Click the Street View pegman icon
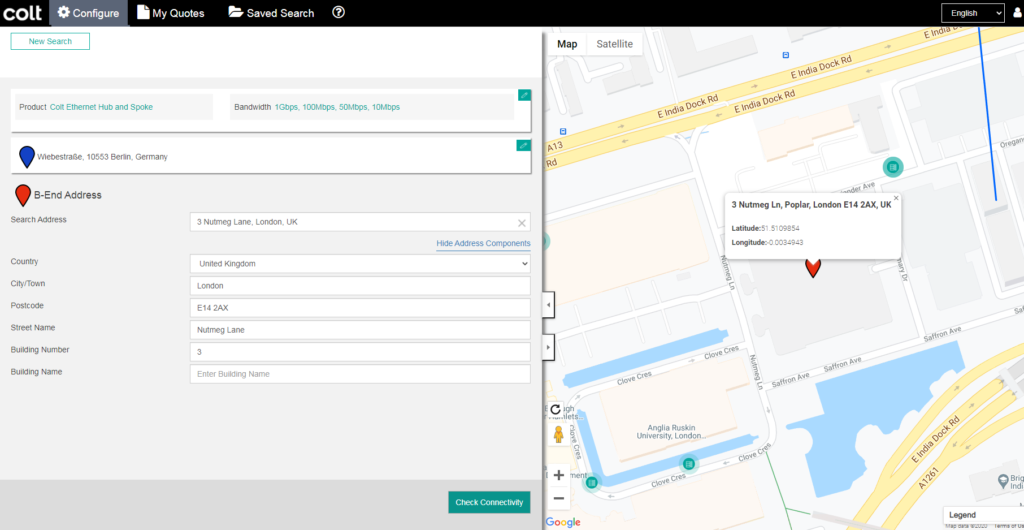 pyautogui.click(x=558, y=434)
